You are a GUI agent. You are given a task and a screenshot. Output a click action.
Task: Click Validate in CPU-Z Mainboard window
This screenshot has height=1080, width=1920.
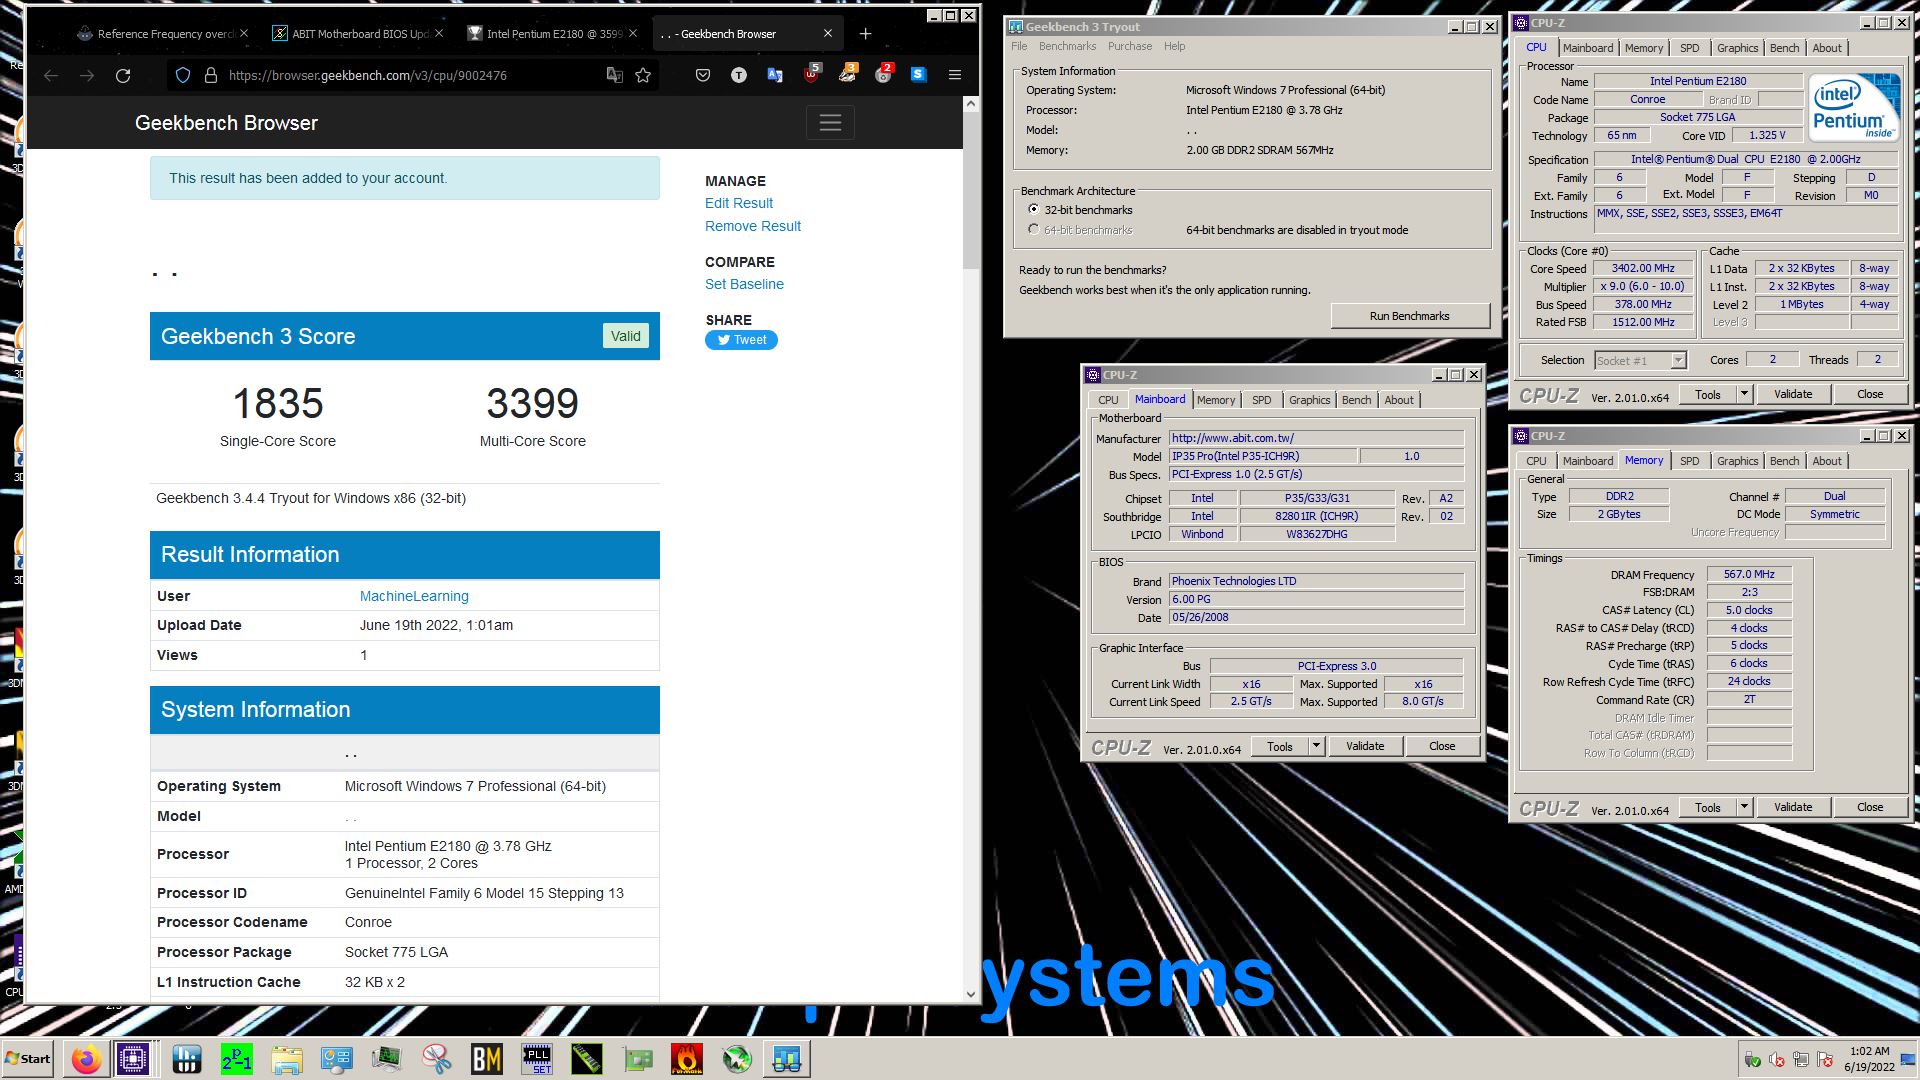1365,746
